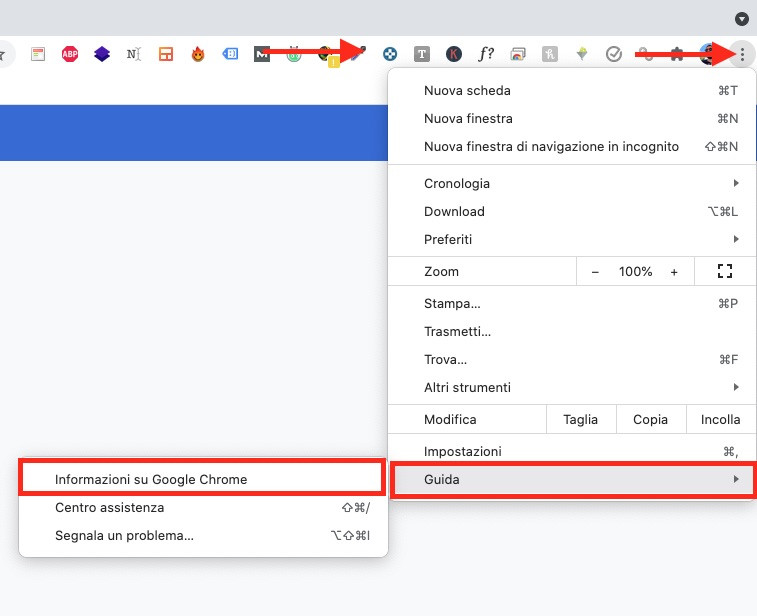
Task: Open the puzzle piece extensions menu
Action: (x=677, y=54)
